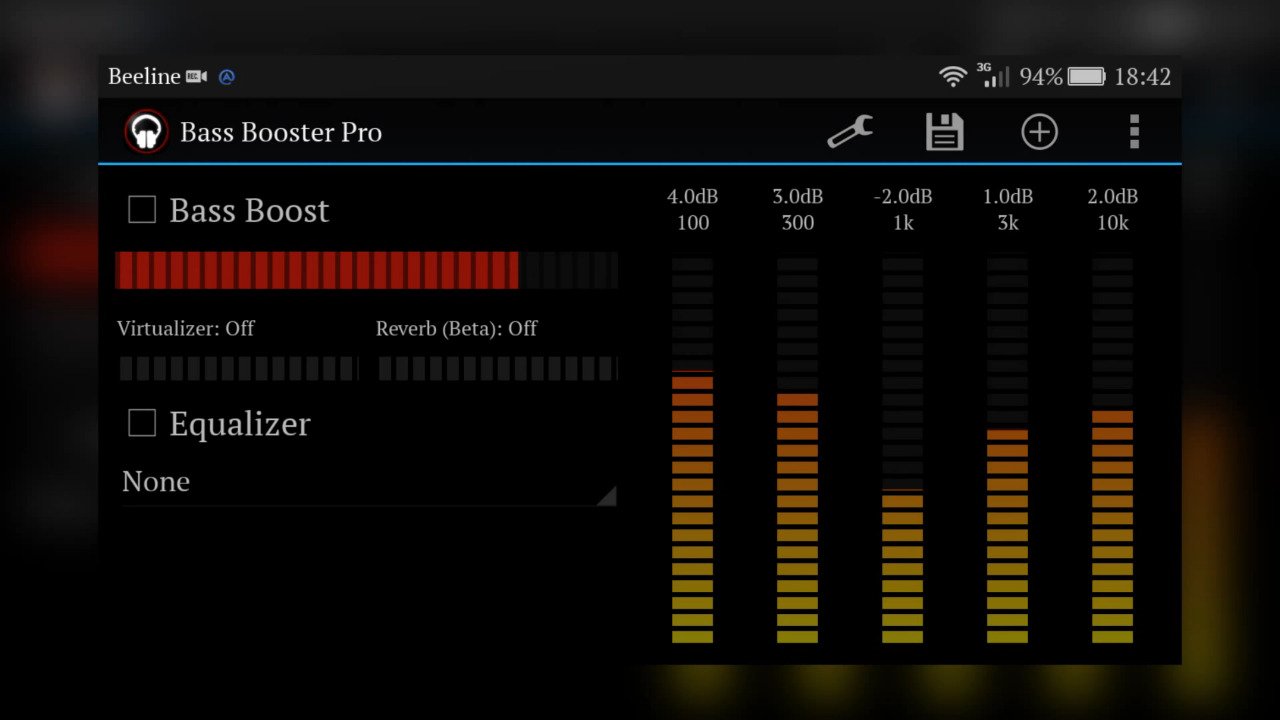Set the 10k equalizer band level
Image resolution: width=1280 pixels, height=720 pixels.
1112,450
